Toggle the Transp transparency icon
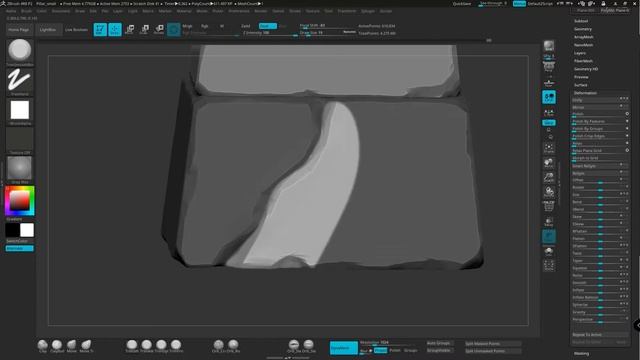Image resolution: width=640 pixels, height=360 pixels. tap(549, 222)
